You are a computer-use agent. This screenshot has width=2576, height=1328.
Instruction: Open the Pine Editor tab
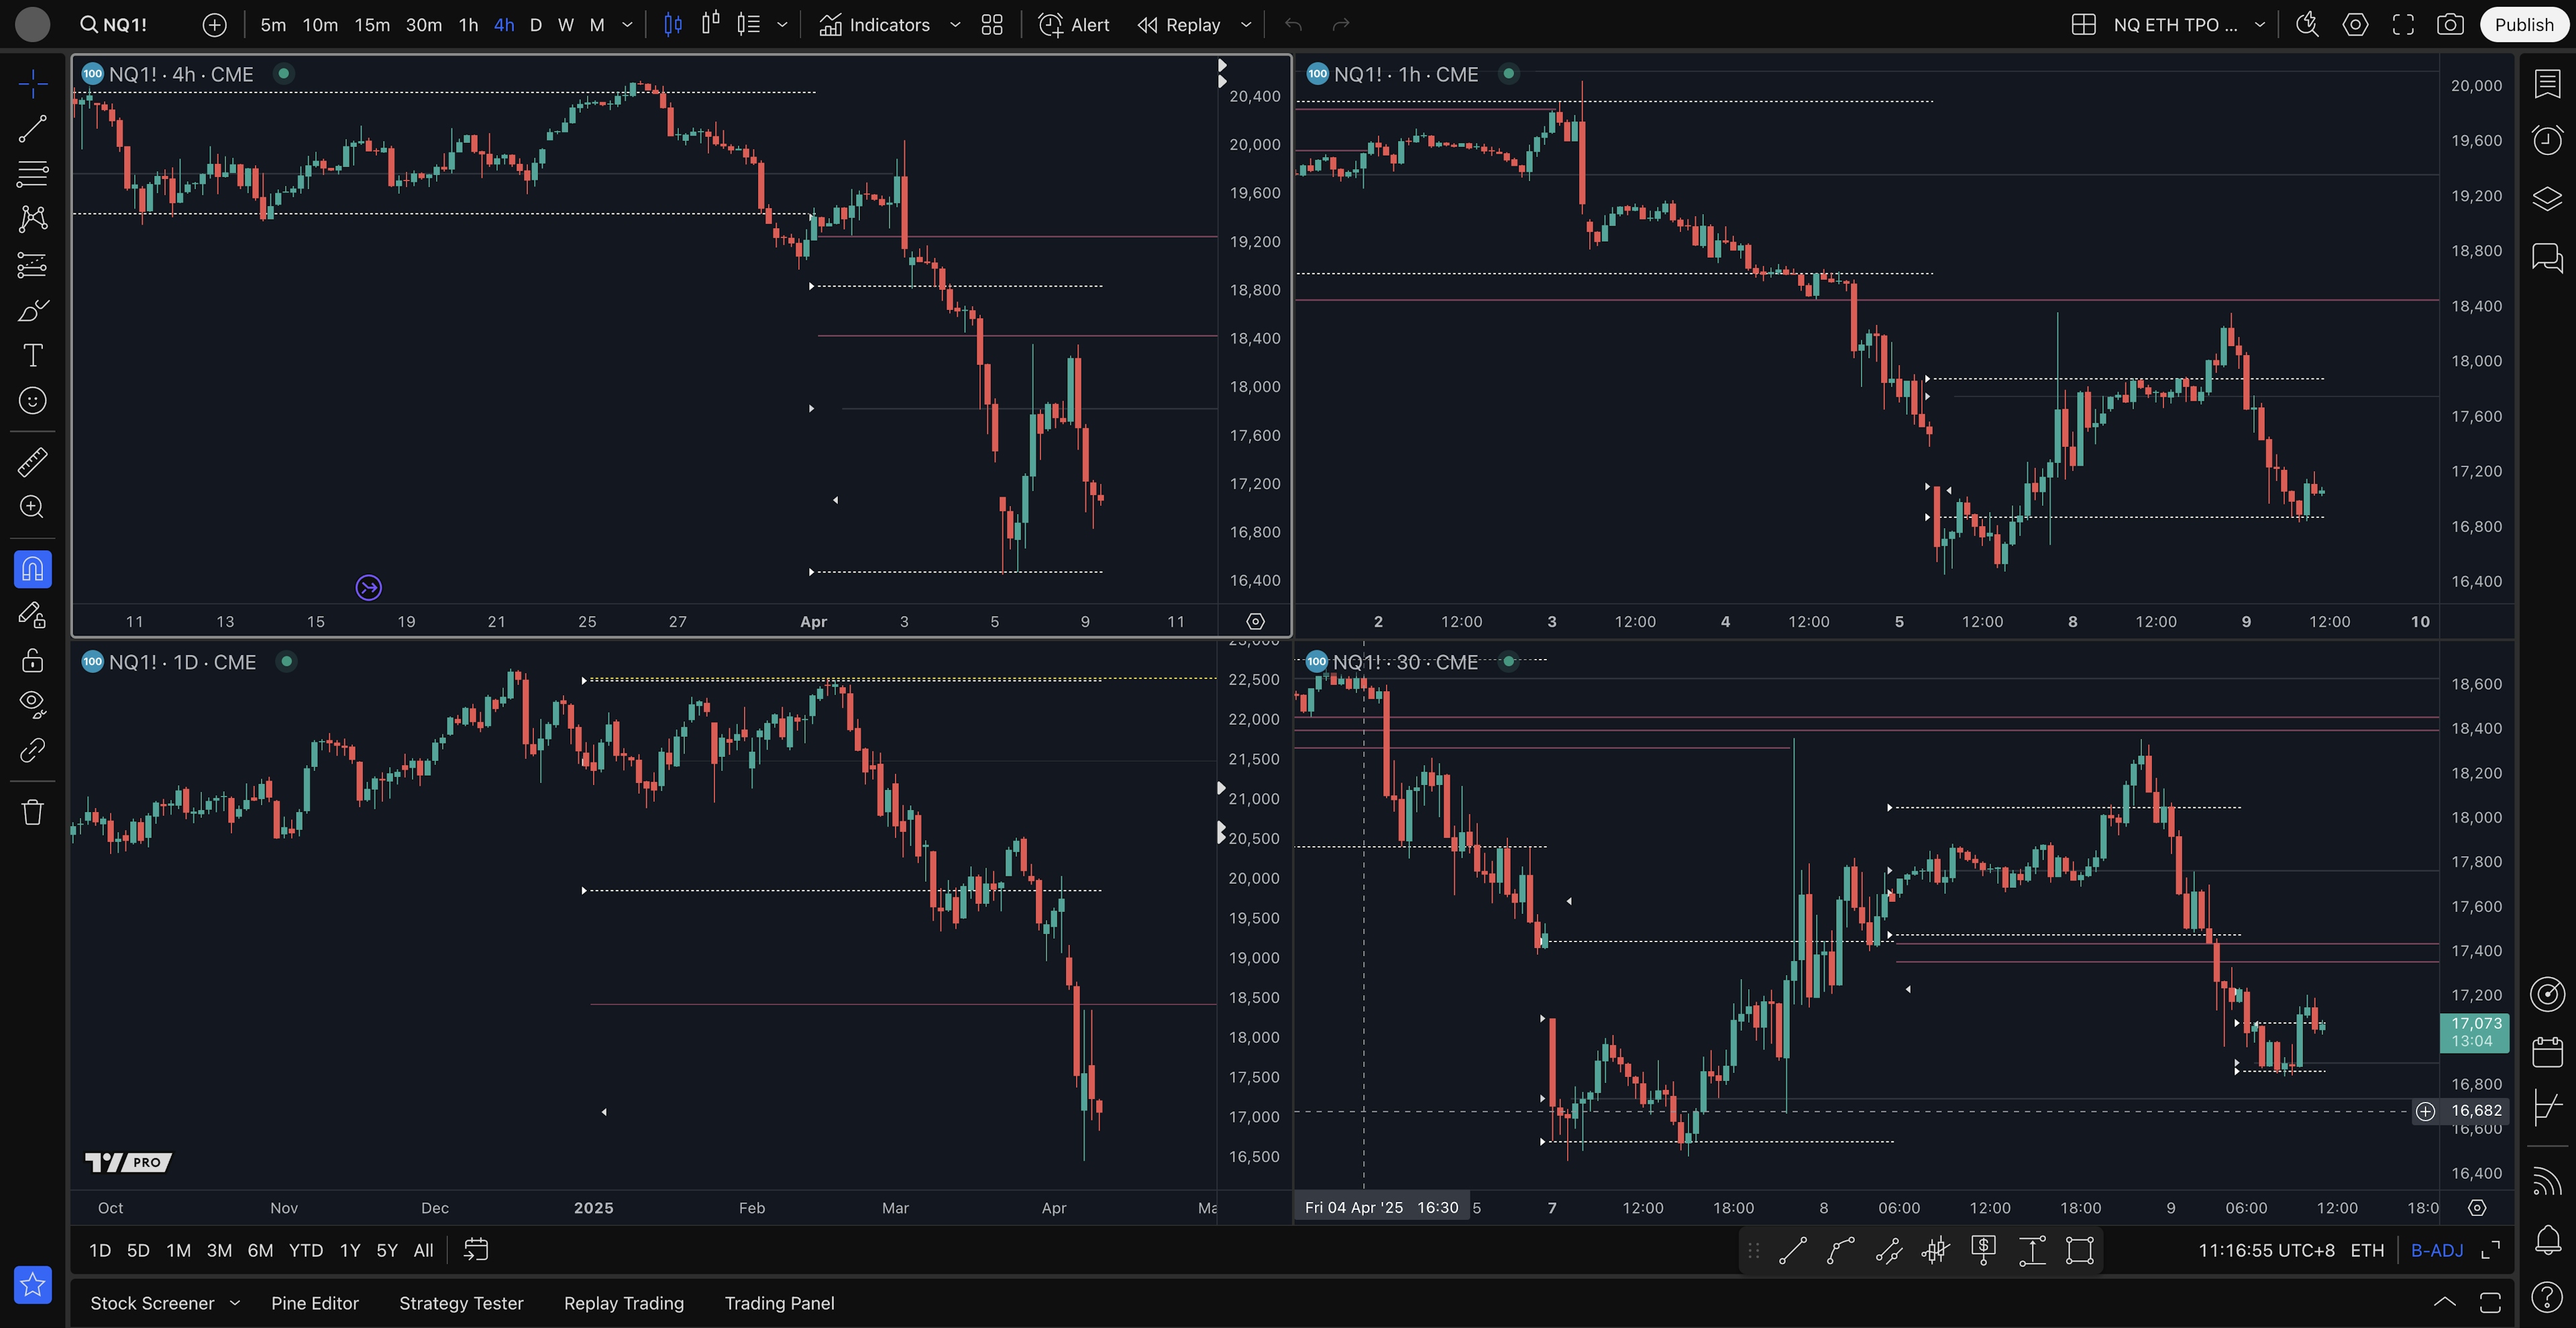pos(314,1303)
